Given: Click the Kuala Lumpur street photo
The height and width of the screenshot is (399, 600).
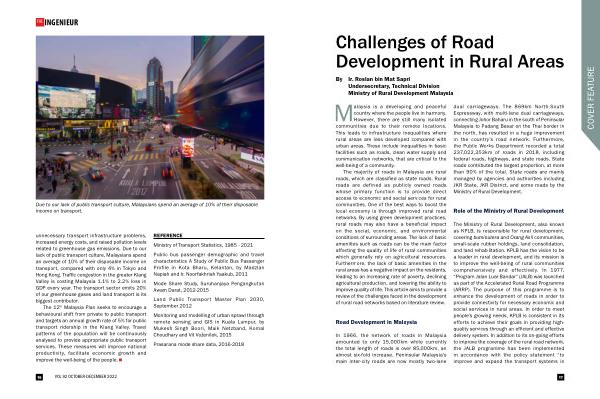Looking at the screenshot, I should coord(150,117).
